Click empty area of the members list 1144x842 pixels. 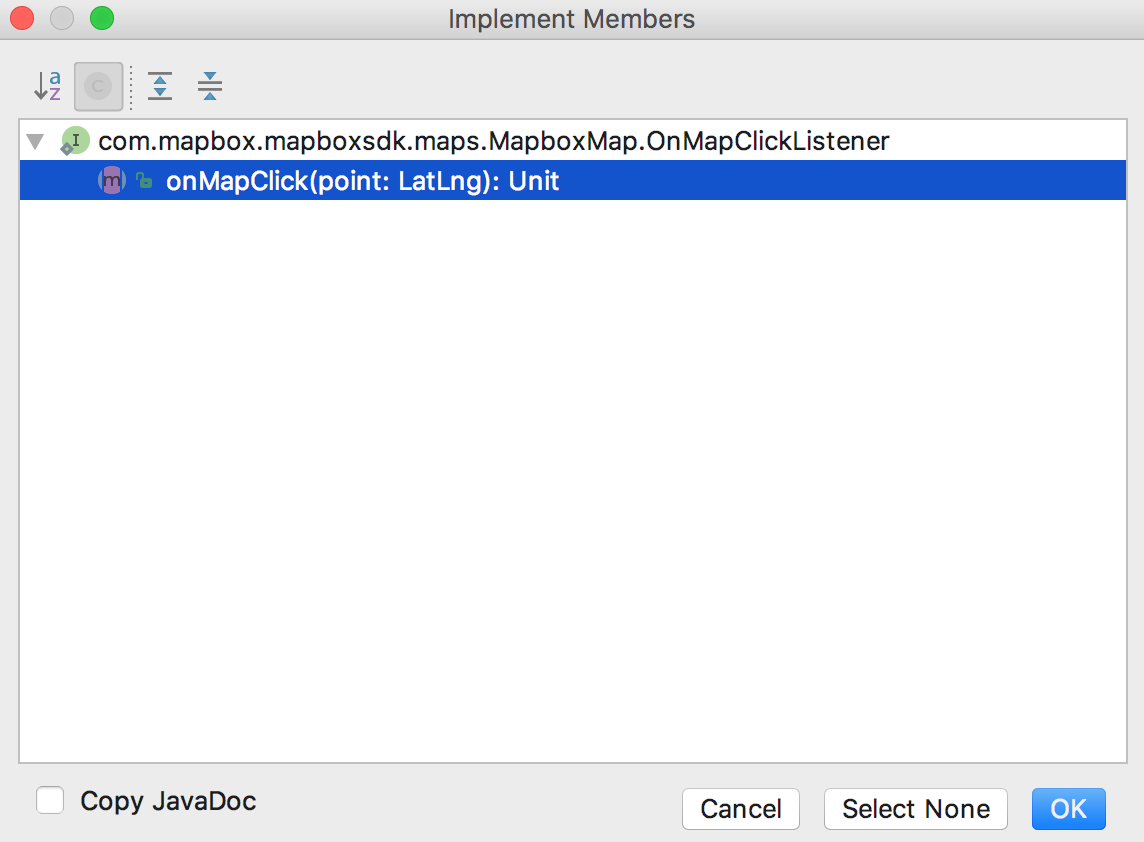[x=573, y=482]
